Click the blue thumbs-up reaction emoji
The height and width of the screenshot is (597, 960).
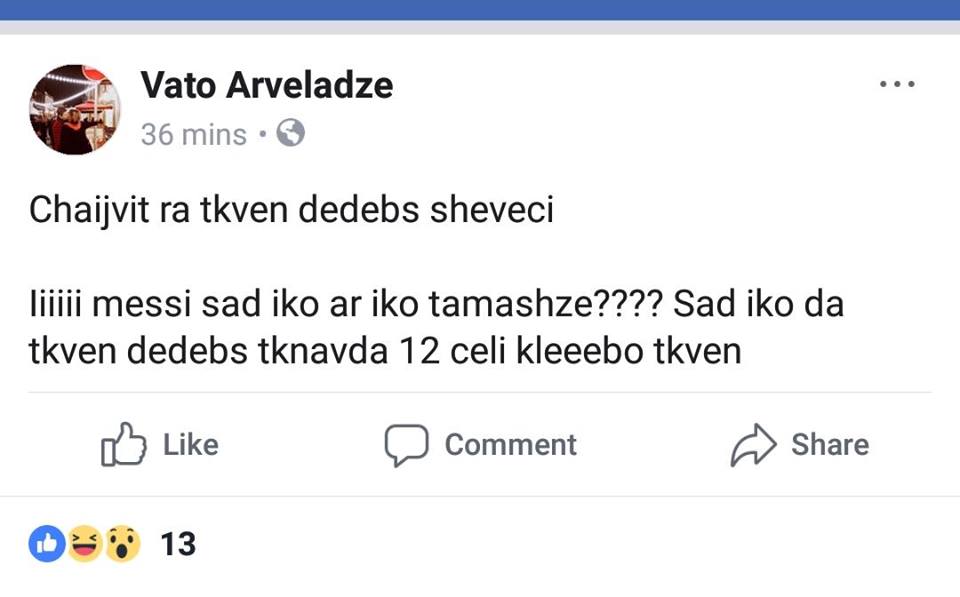click(x=47, y=543)
